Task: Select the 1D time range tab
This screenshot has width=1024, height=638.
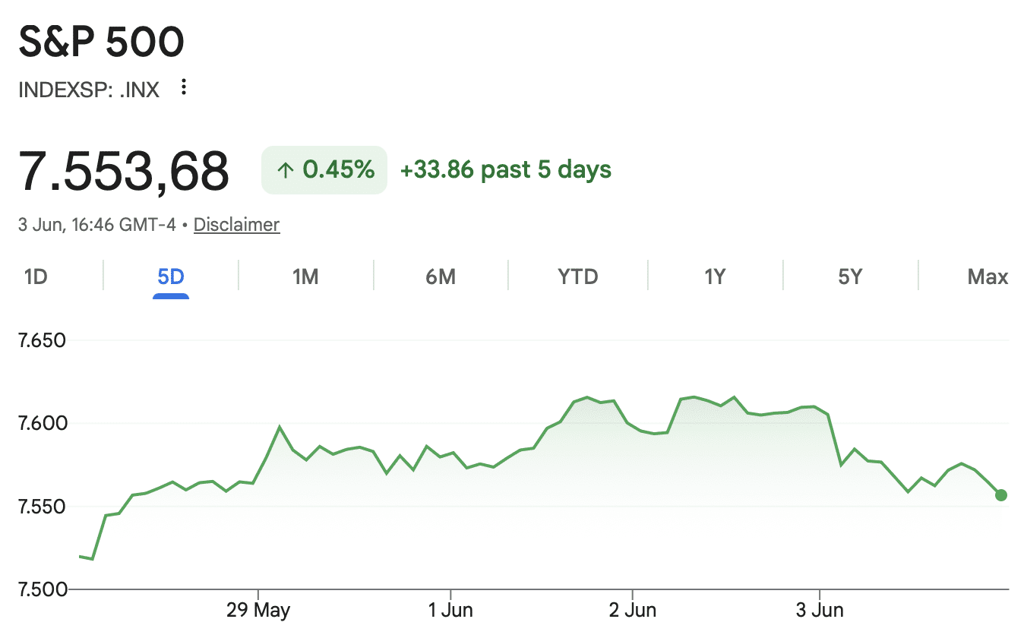Action: (36, 277)
